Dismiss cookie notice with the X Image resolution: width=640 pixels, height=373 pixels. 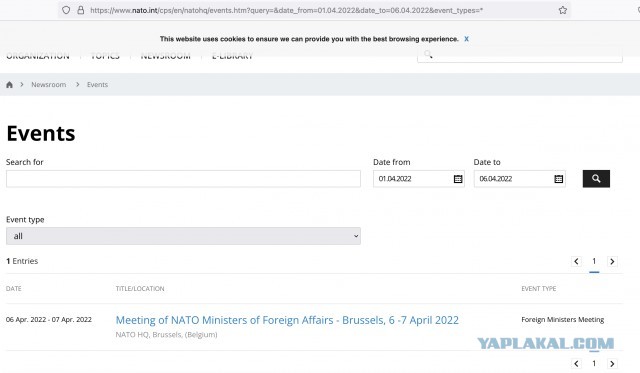coord(466,39)
